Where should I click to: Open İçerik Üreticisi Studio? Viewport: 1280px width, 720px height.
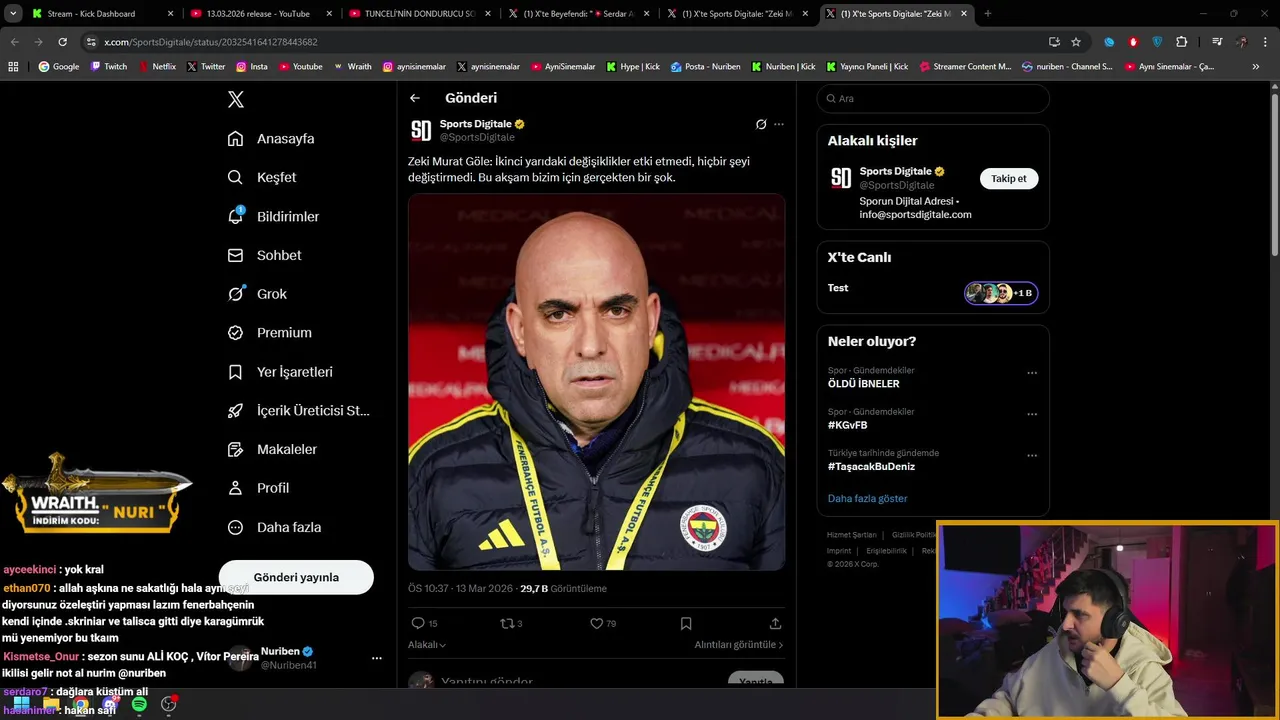pos(298,410)
